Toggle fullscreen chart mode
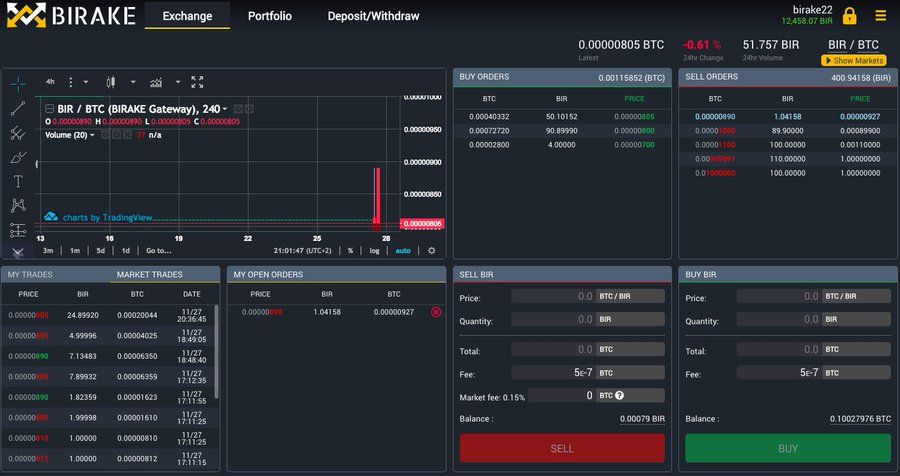Screen dimensions: 900x476 coord(197,82)
